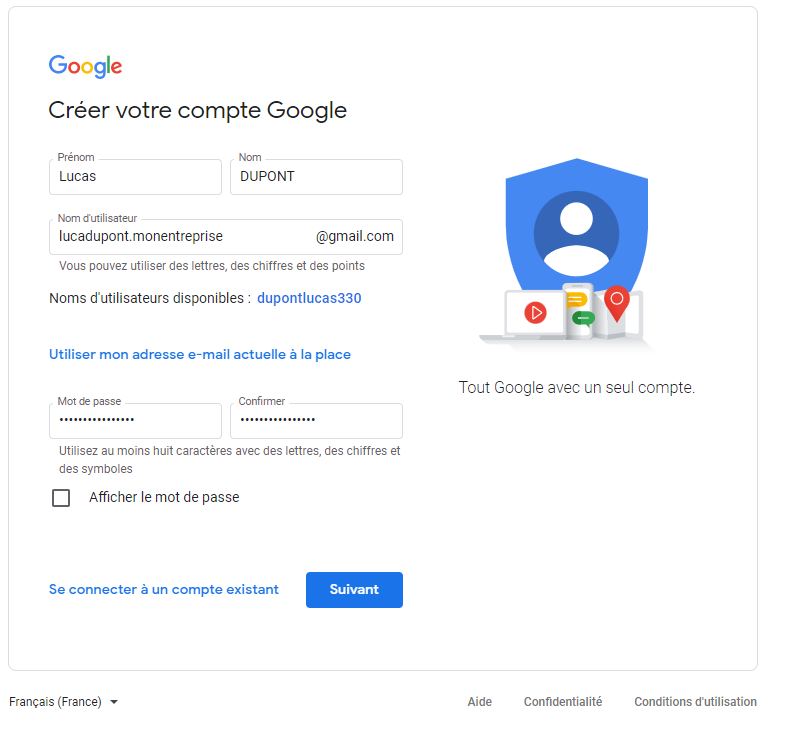Enable the "Afficher le mot de passe" checkbox
This screenshot has width=790, height=737.
61,498
